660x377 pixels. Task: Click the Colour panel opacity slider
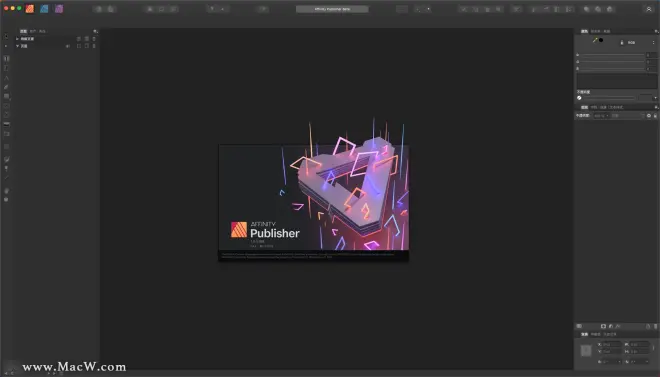pos(609,98)
